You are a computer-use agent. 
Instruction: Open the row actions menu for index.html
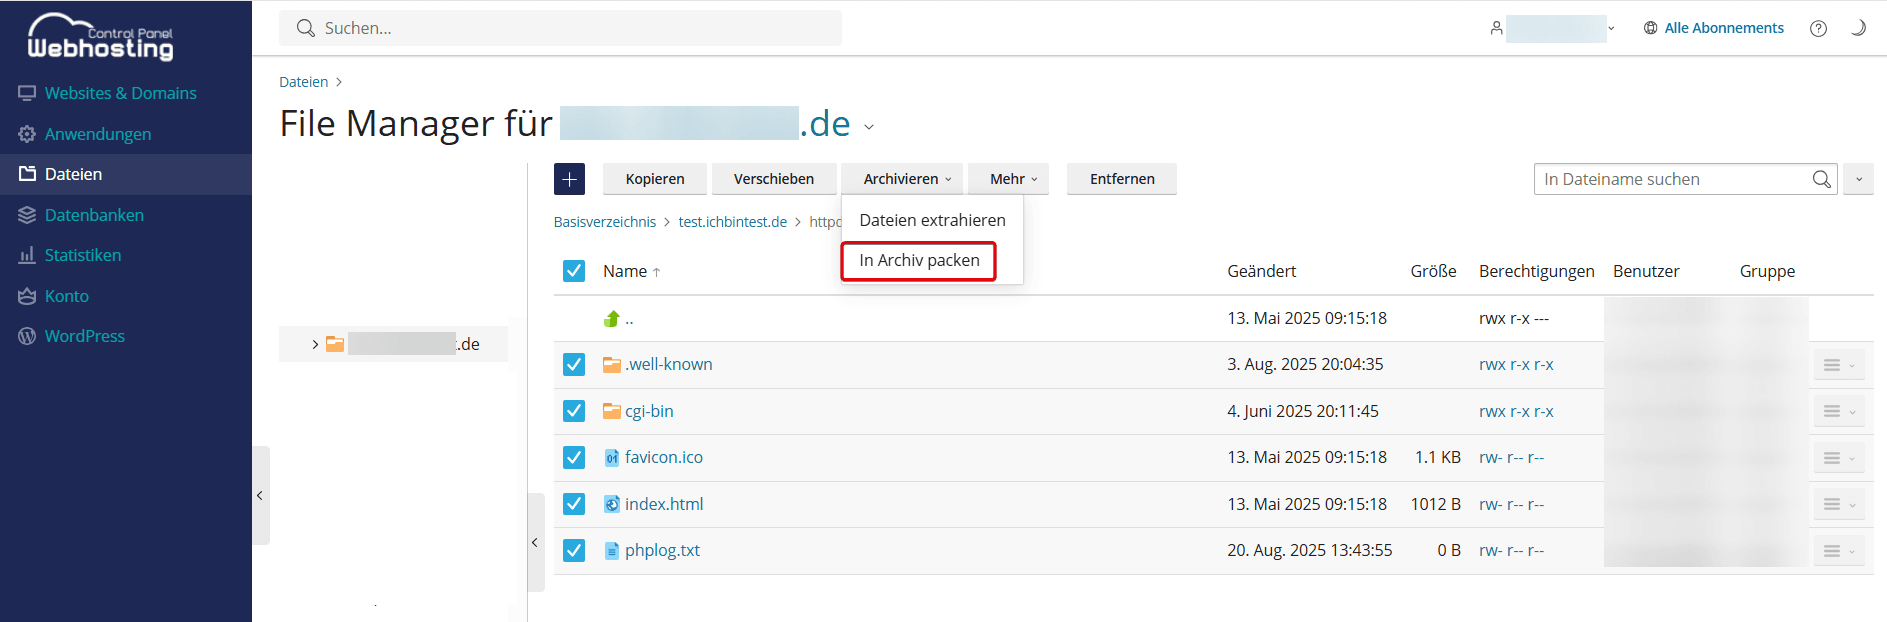(1838, 504)
